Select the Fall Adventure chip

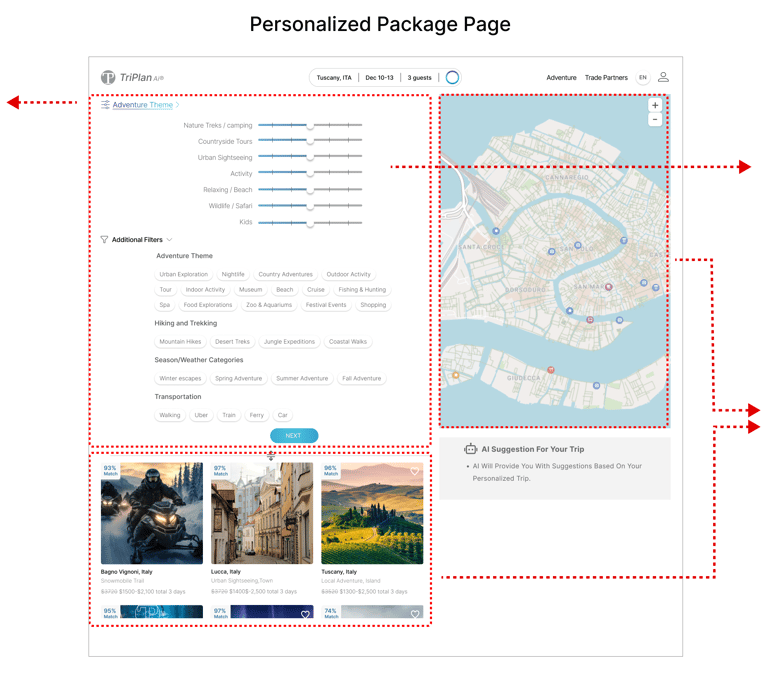pos(361,378)
